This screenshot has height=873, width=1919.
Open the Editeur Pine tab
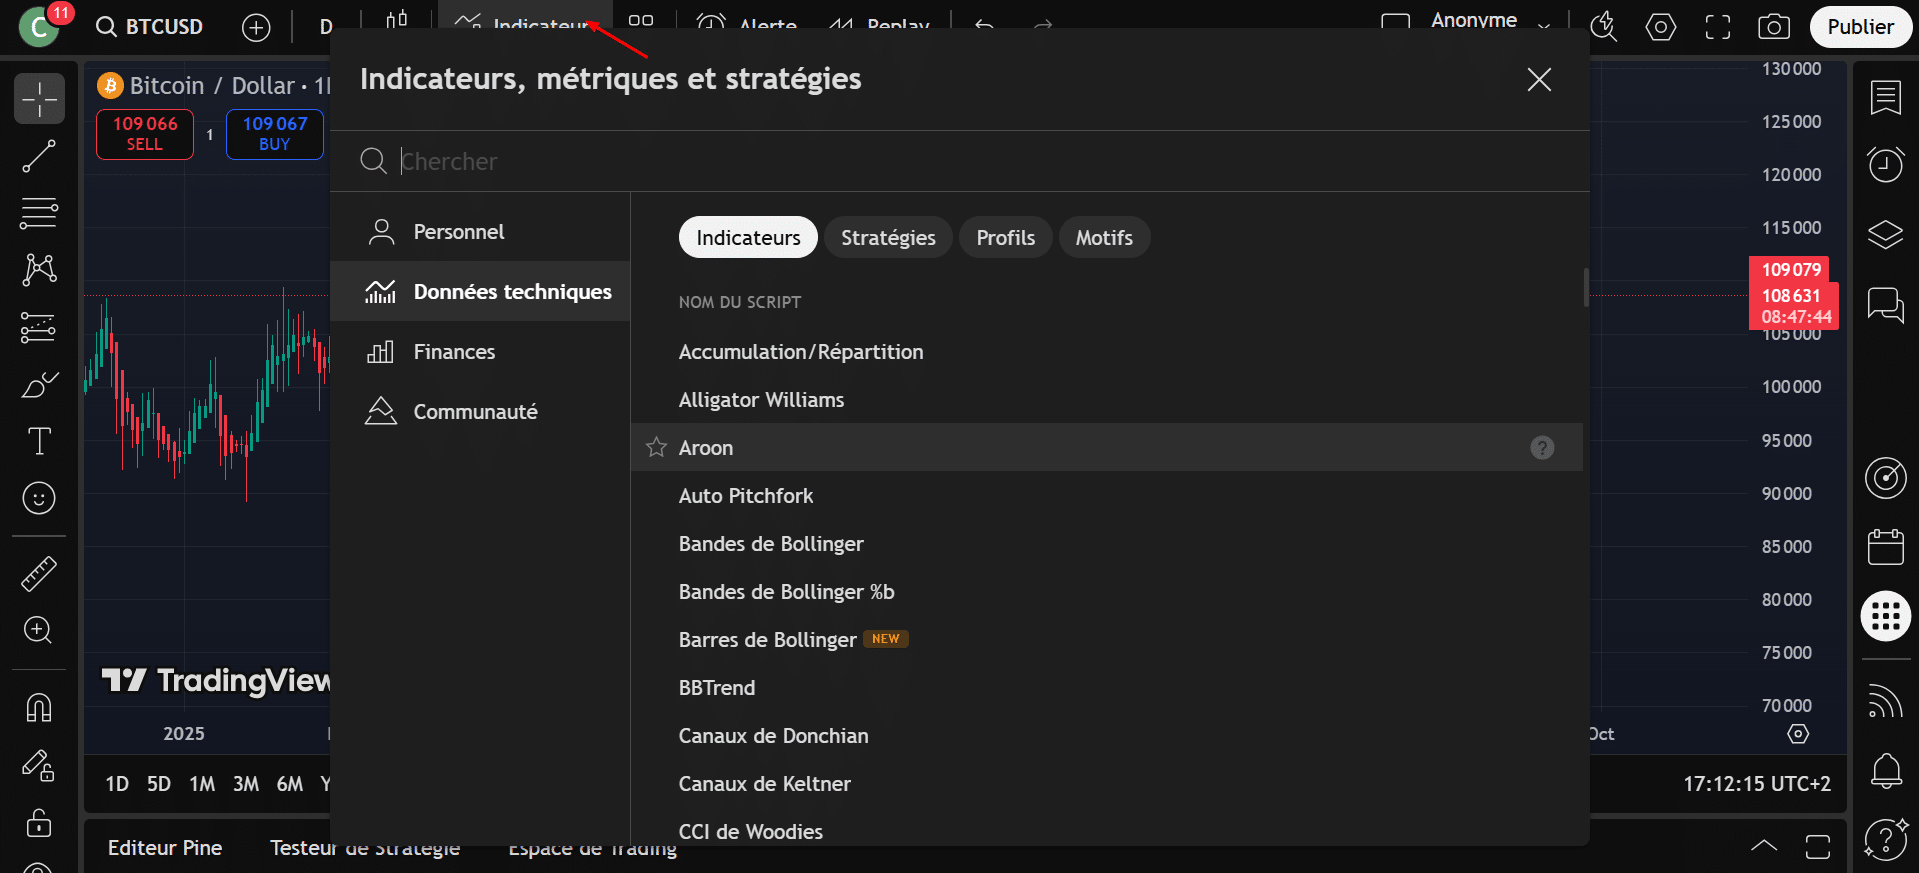(x=165, y=847)
